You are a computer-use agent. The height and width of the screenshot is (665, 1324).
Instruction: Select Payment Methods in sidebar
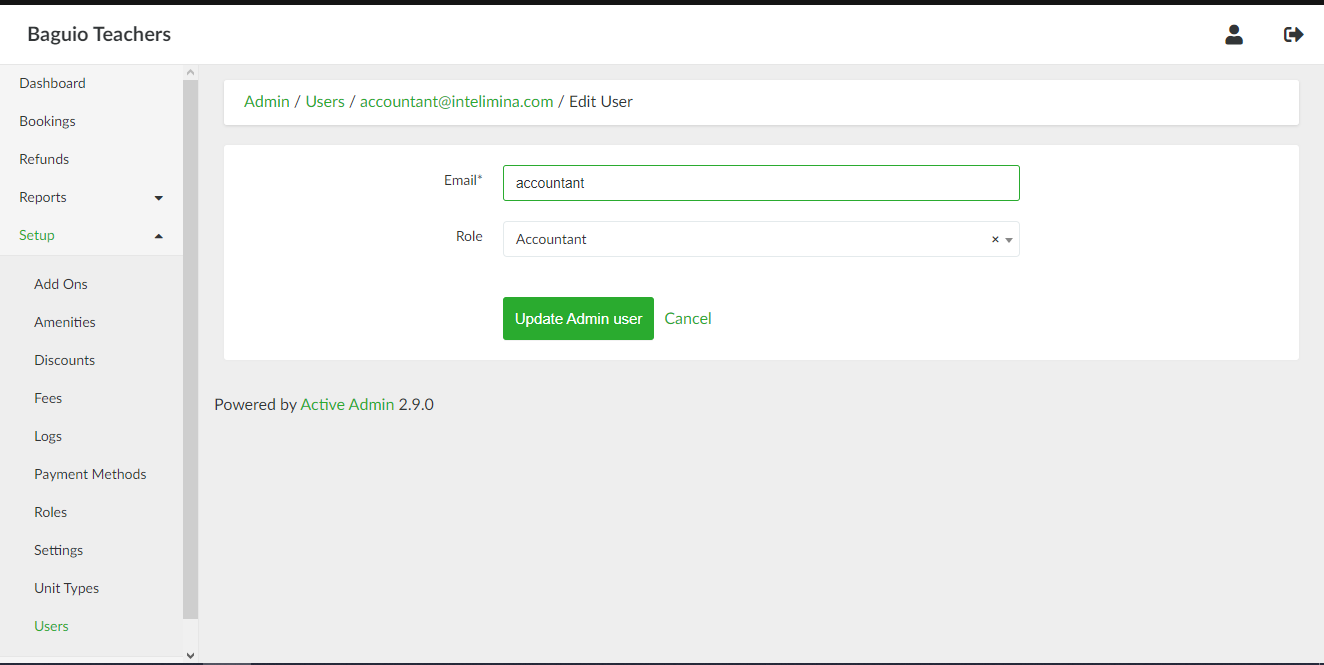point(90,474)
